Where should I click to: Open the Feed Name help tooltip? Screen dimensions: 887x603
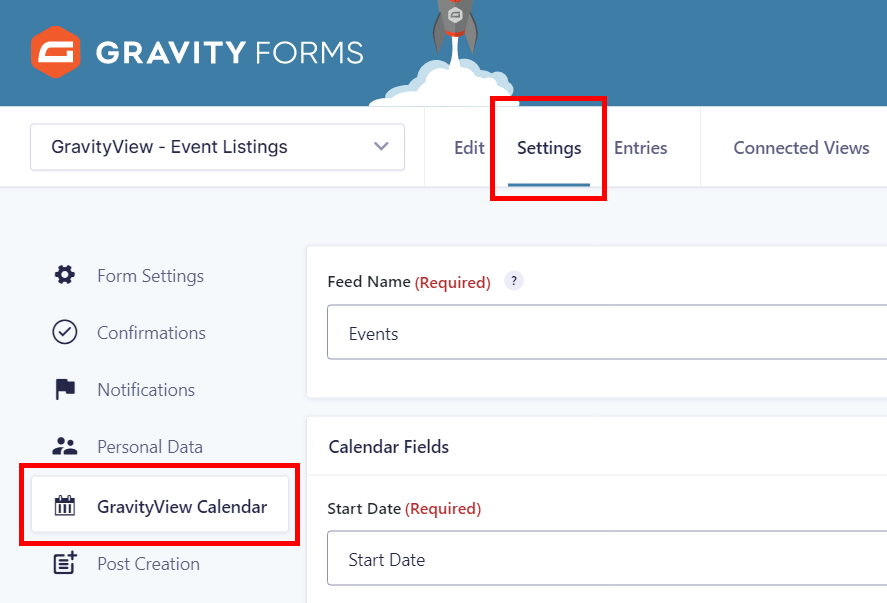(x=513, y=281)
